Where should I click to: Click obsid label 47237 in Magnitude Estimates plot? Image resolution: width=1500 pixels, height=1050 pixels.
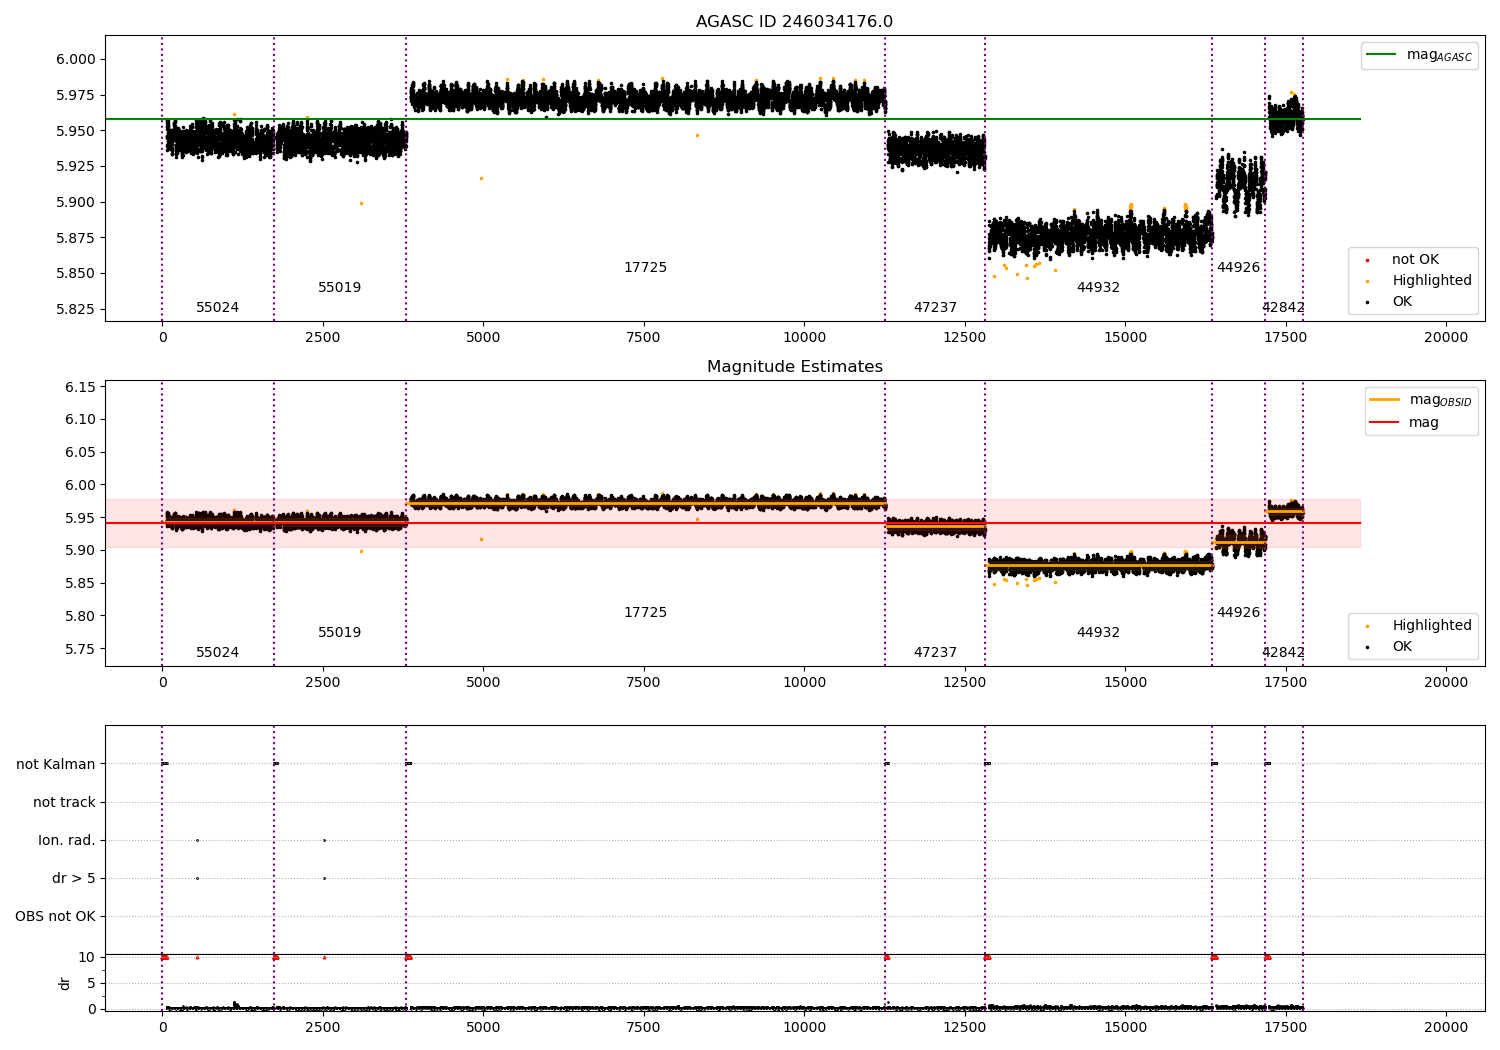935,653
